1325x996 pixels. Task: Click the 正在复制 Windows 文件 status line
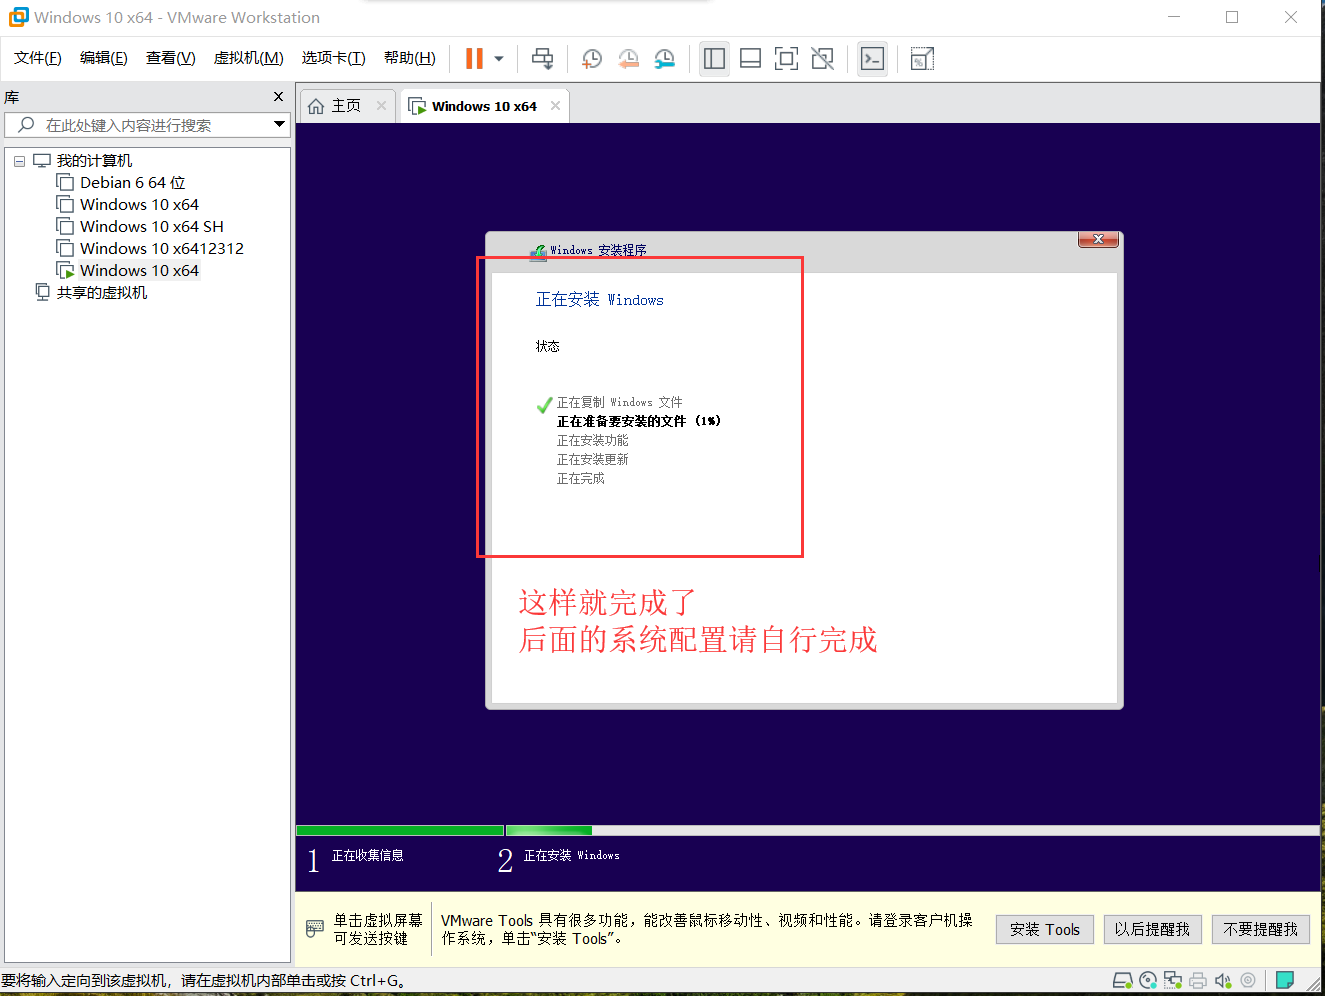(x=619, y=402)
